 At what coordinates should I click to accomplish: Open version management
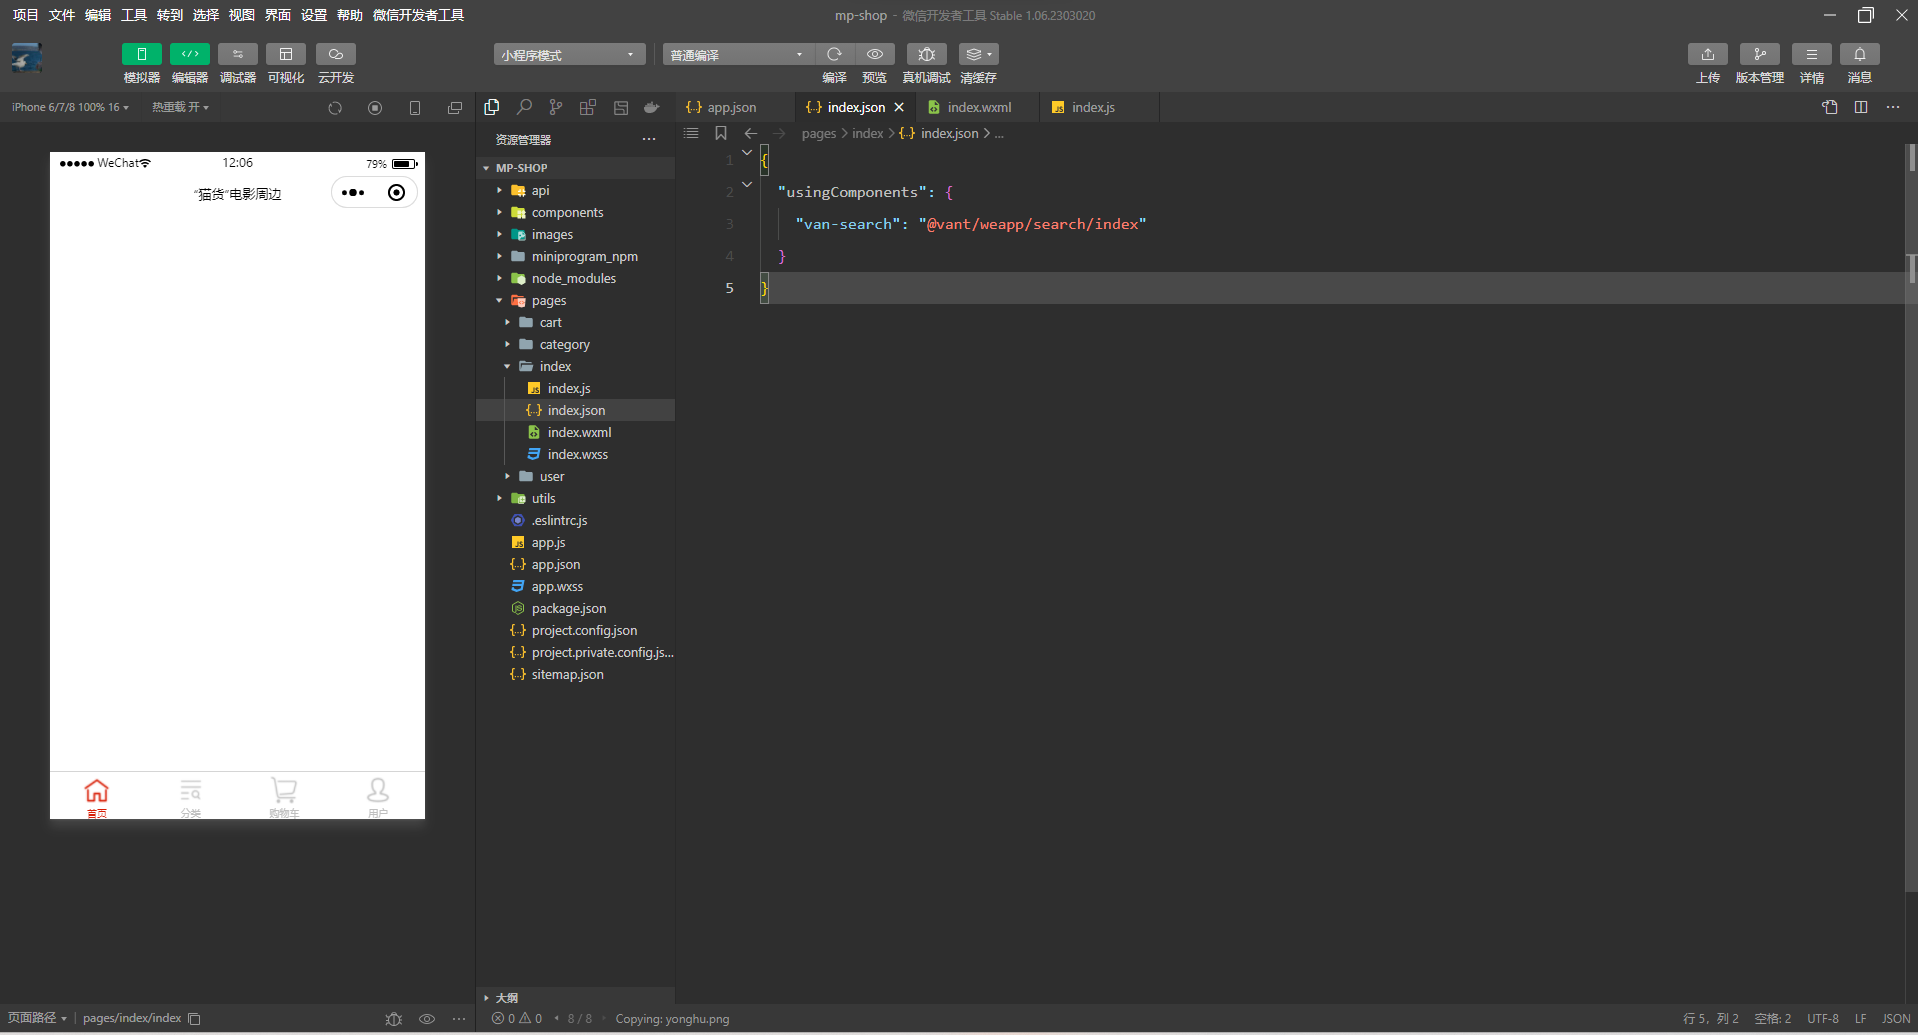click(1760, 54)
